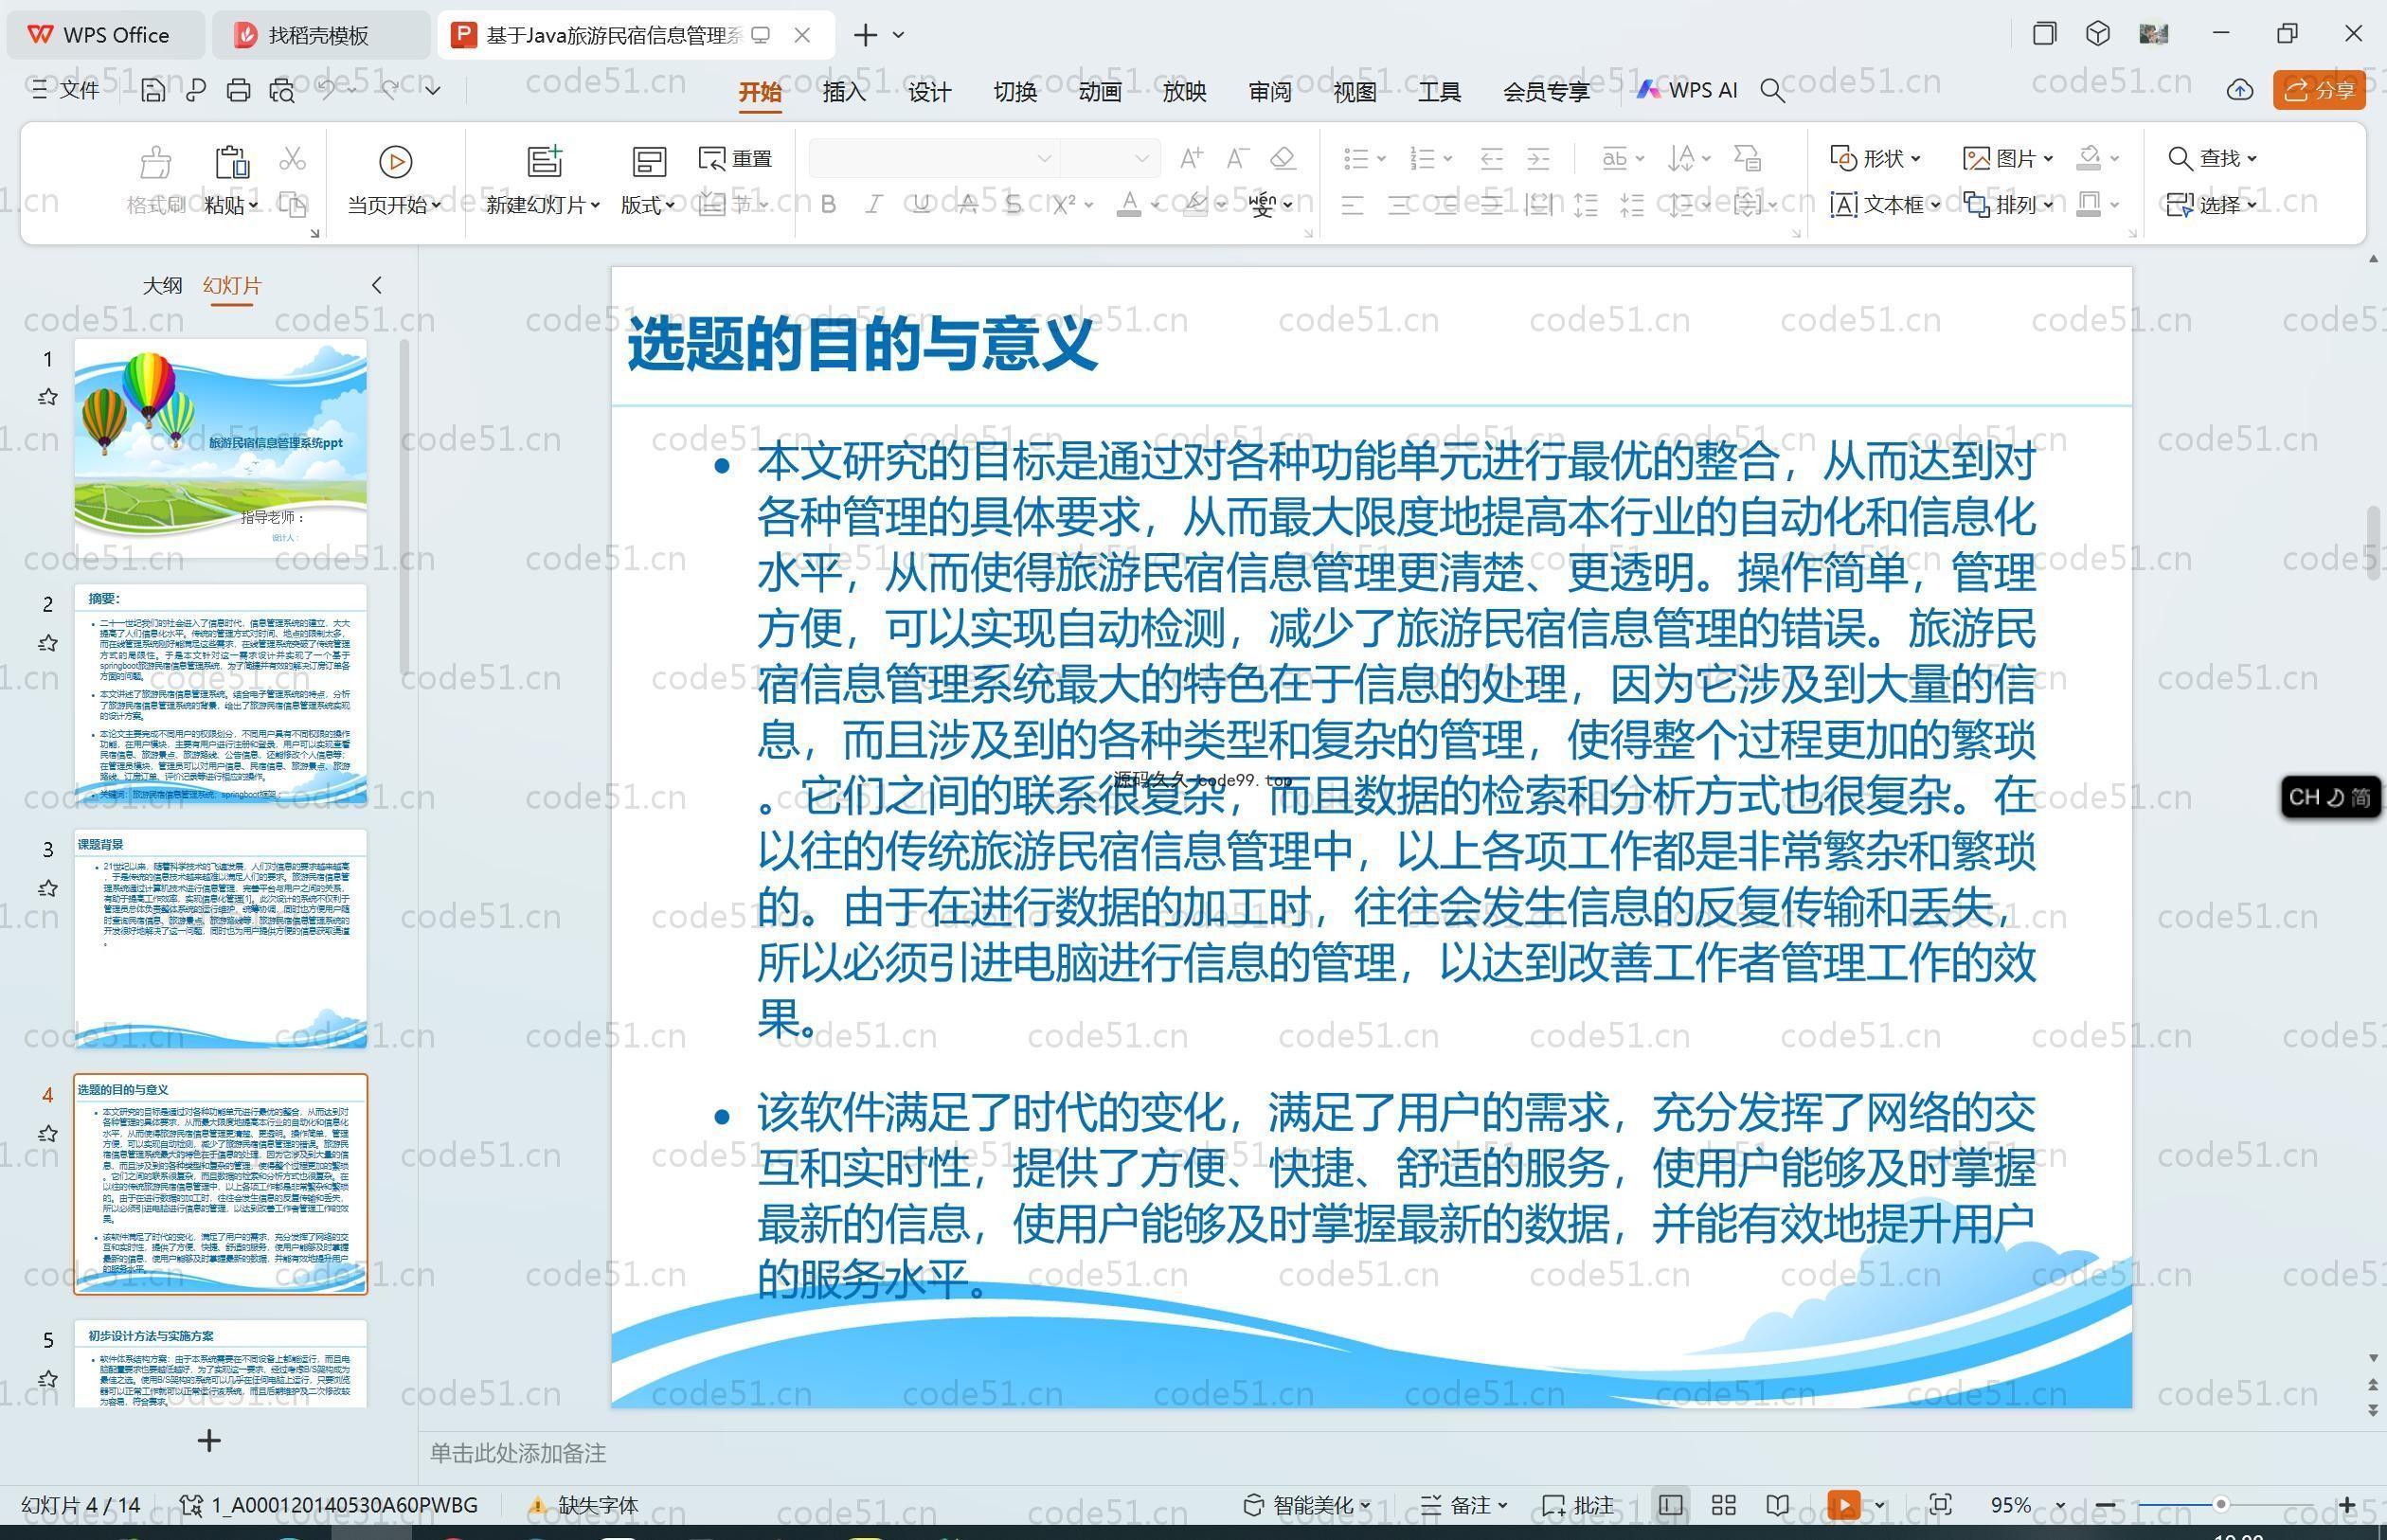Click 查找 find button
Viewport: 2387px width, 1540px height.
click(2211, 158)
